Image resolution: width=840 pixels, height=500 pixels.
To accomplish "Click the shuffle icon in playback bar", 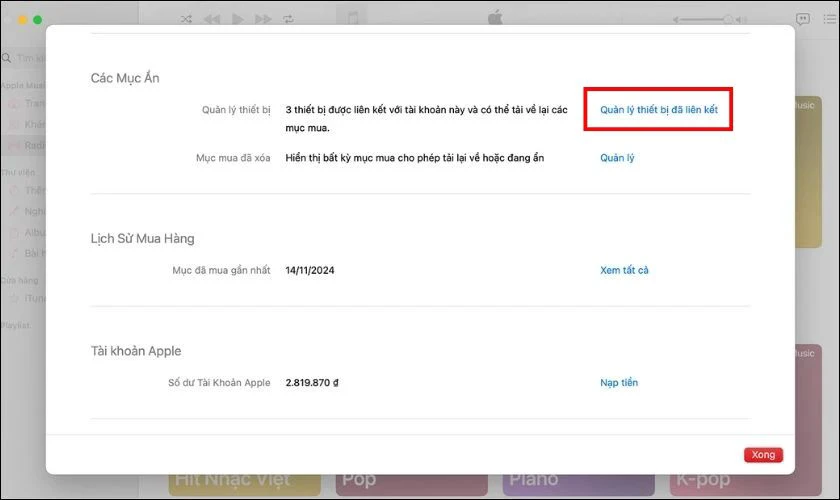I will [186, 19].
